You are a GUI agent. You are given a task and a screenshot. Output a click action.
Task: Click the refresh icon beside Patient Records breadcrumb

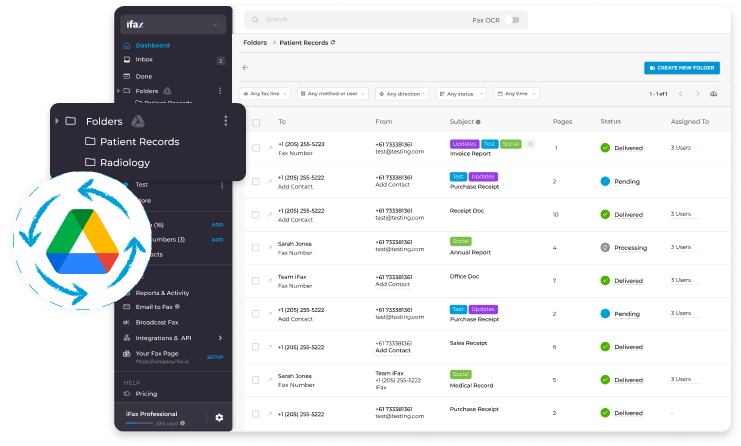[x=333, y=42]
